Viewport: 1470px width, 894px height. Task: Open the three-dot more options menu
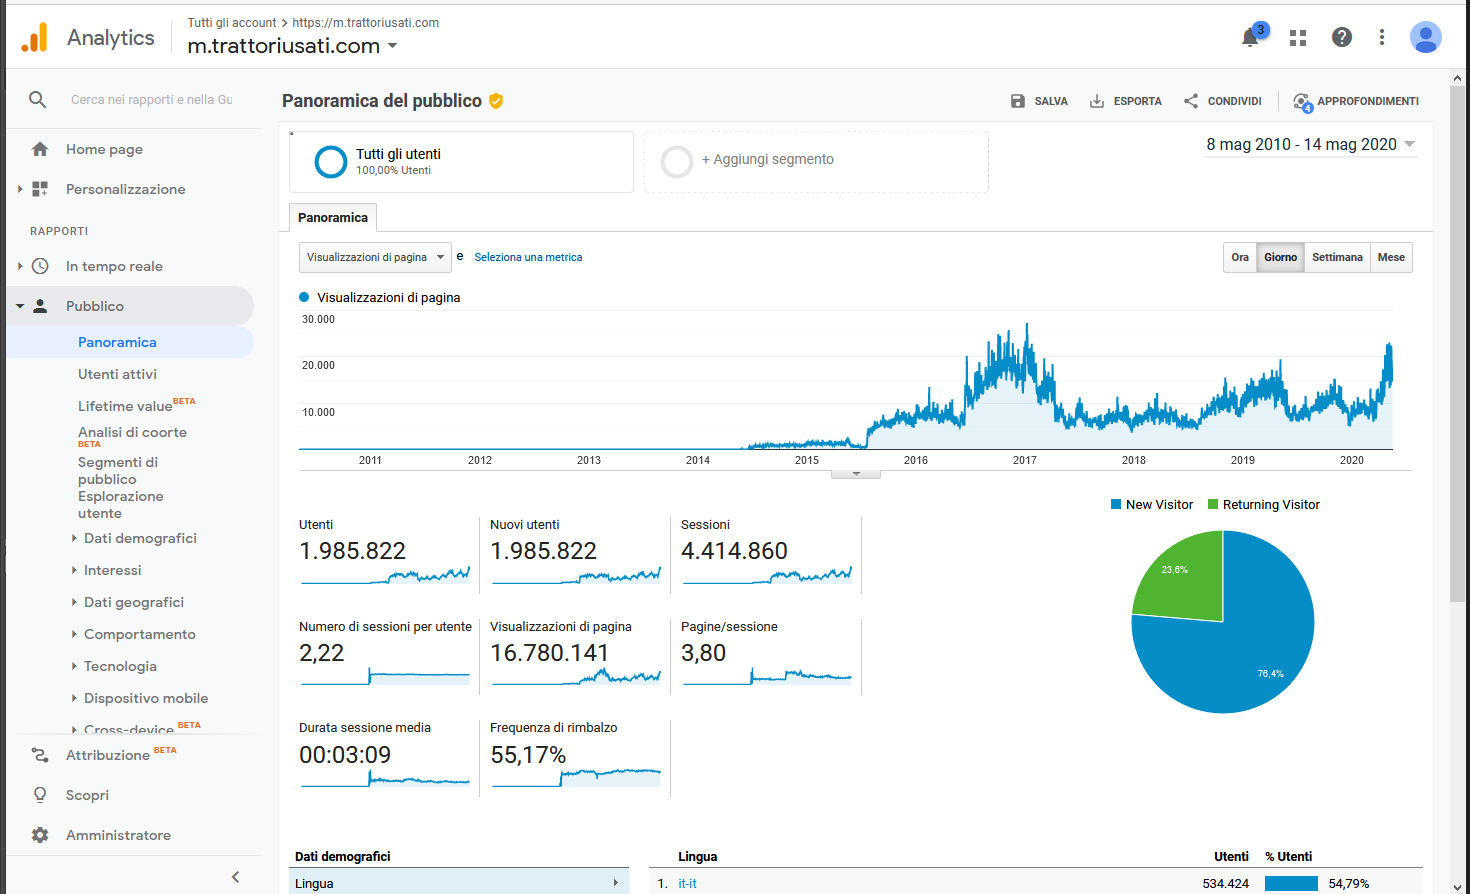(x=1382, y=37)
